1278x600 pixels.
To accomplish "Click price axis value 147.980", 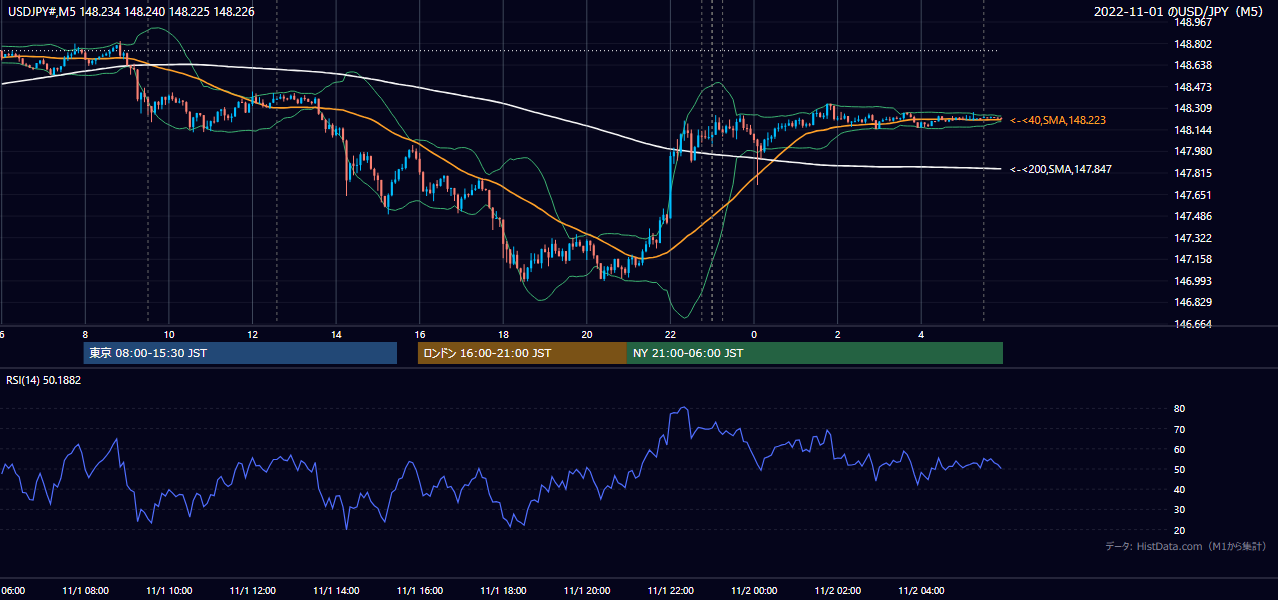I will tap(1191, 151).
